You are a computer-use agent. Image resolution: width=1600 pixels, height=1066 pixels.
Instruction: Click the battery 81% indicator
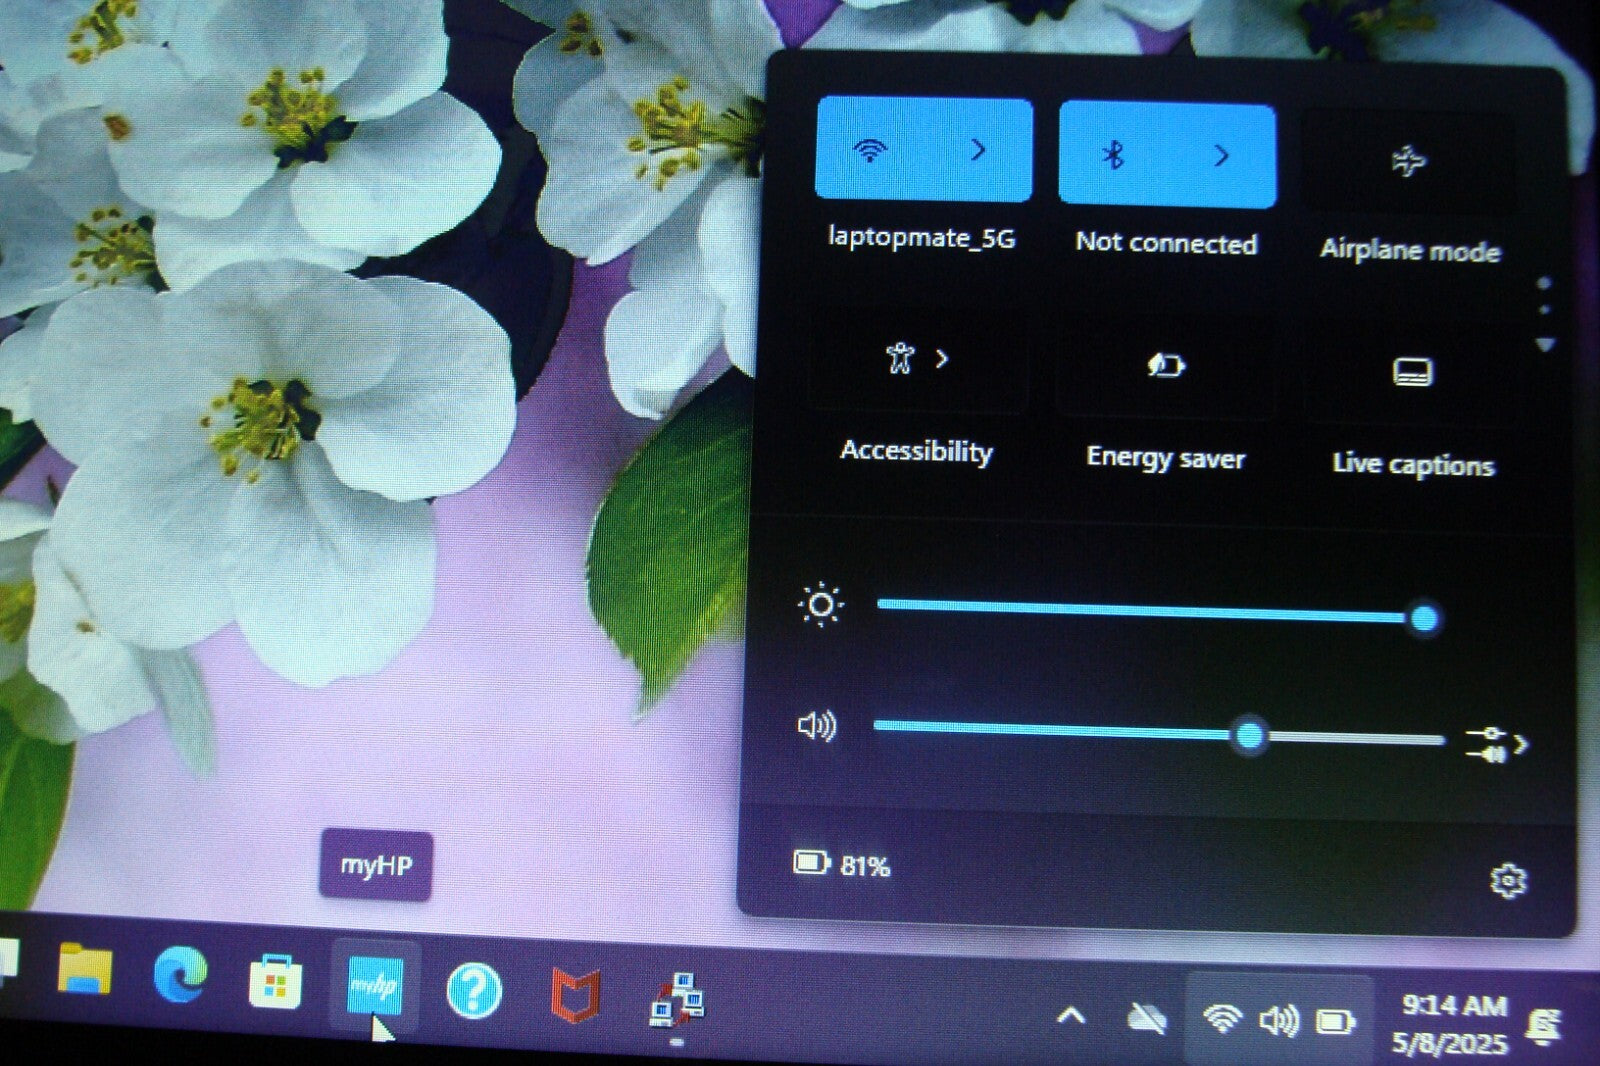click(841, 864)
